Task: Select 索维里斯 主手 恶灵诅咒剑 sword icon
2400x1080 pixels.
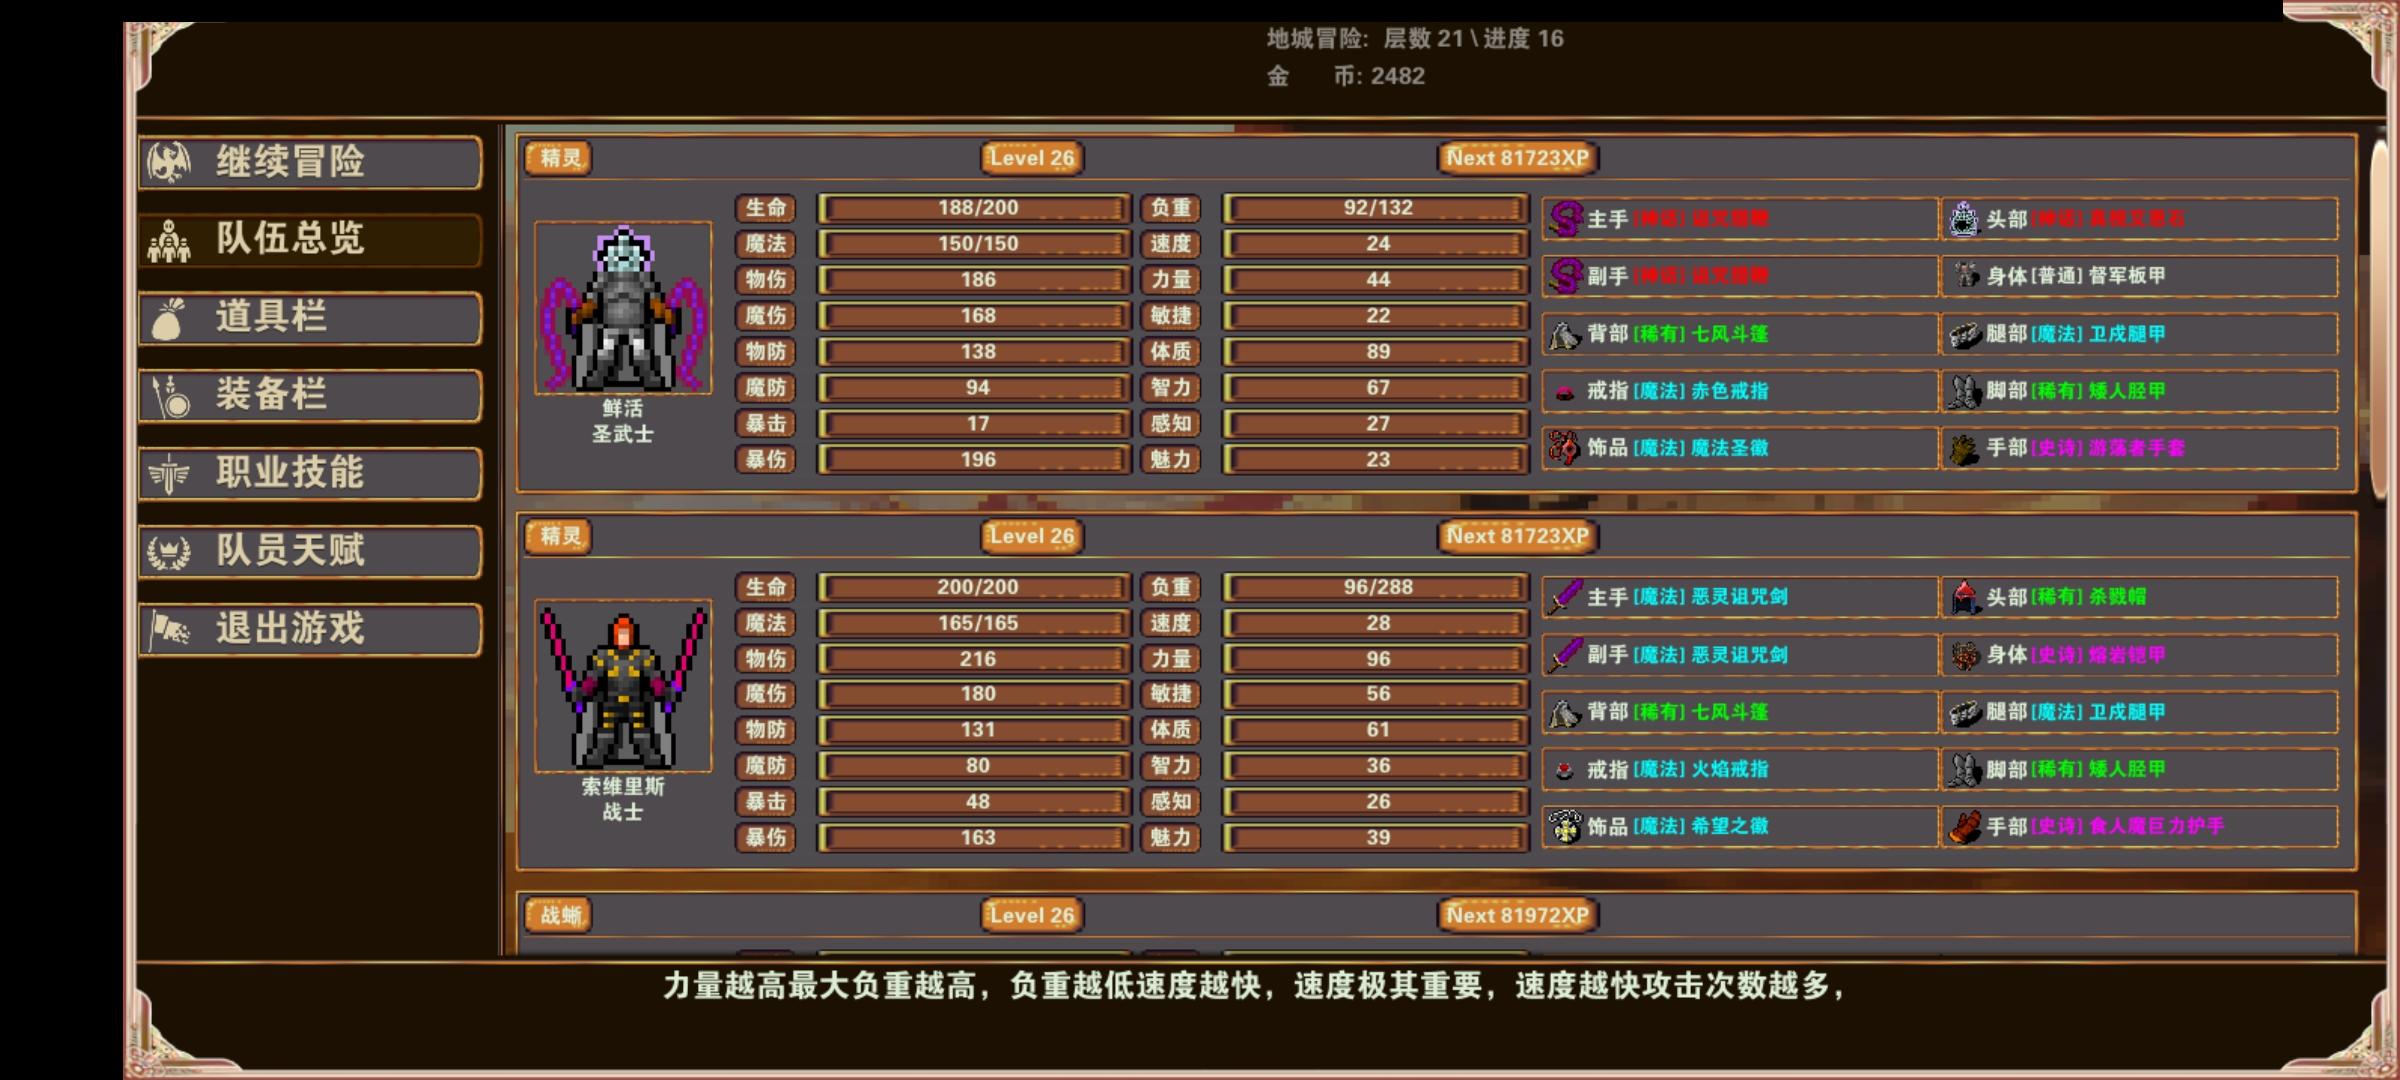Action: [1565, 597]
